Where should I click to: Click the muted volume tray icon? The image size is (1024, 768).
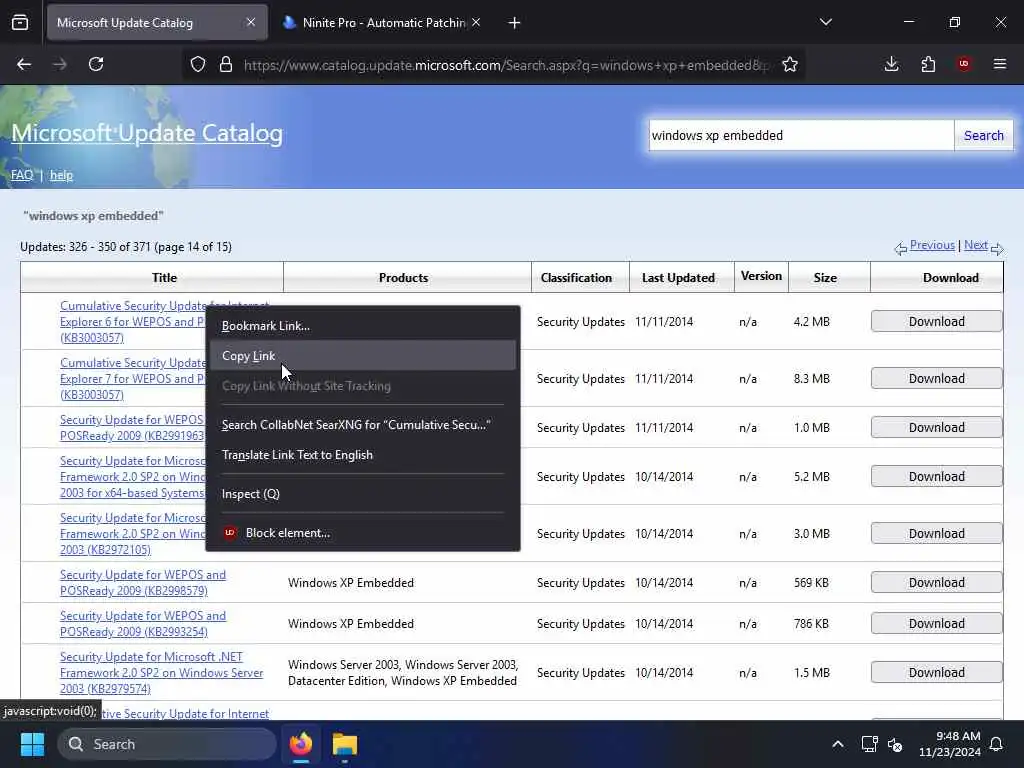tap(895, 744)
